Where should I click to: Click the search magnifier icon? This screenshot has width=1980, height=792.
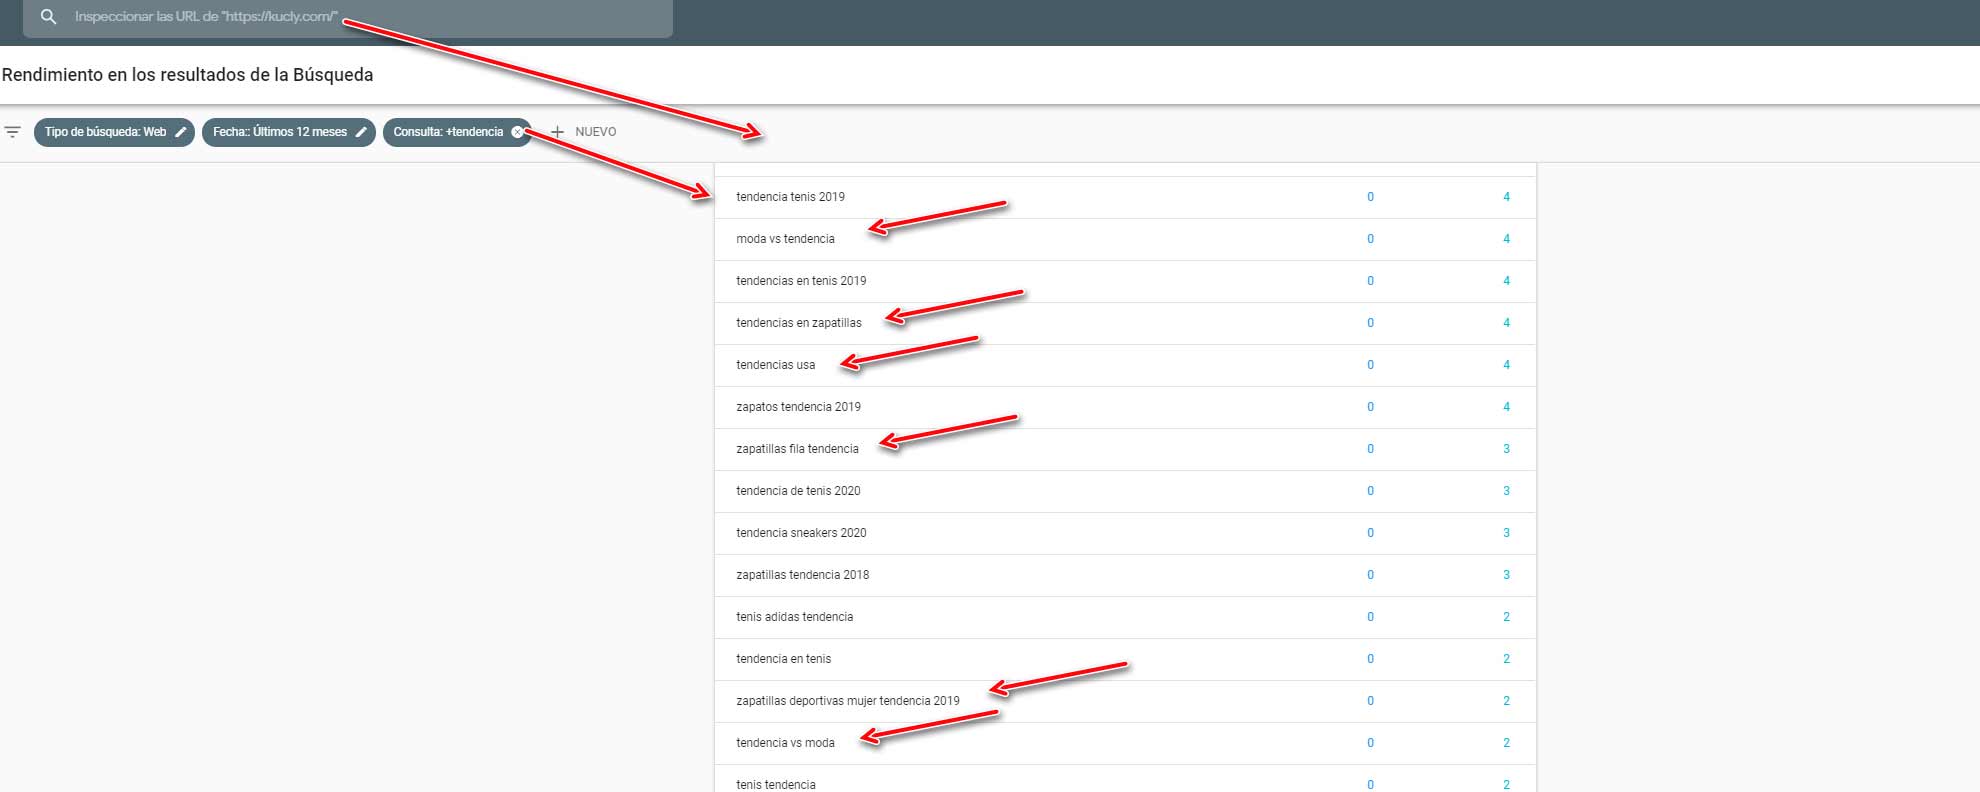click(x=48, y=17)
